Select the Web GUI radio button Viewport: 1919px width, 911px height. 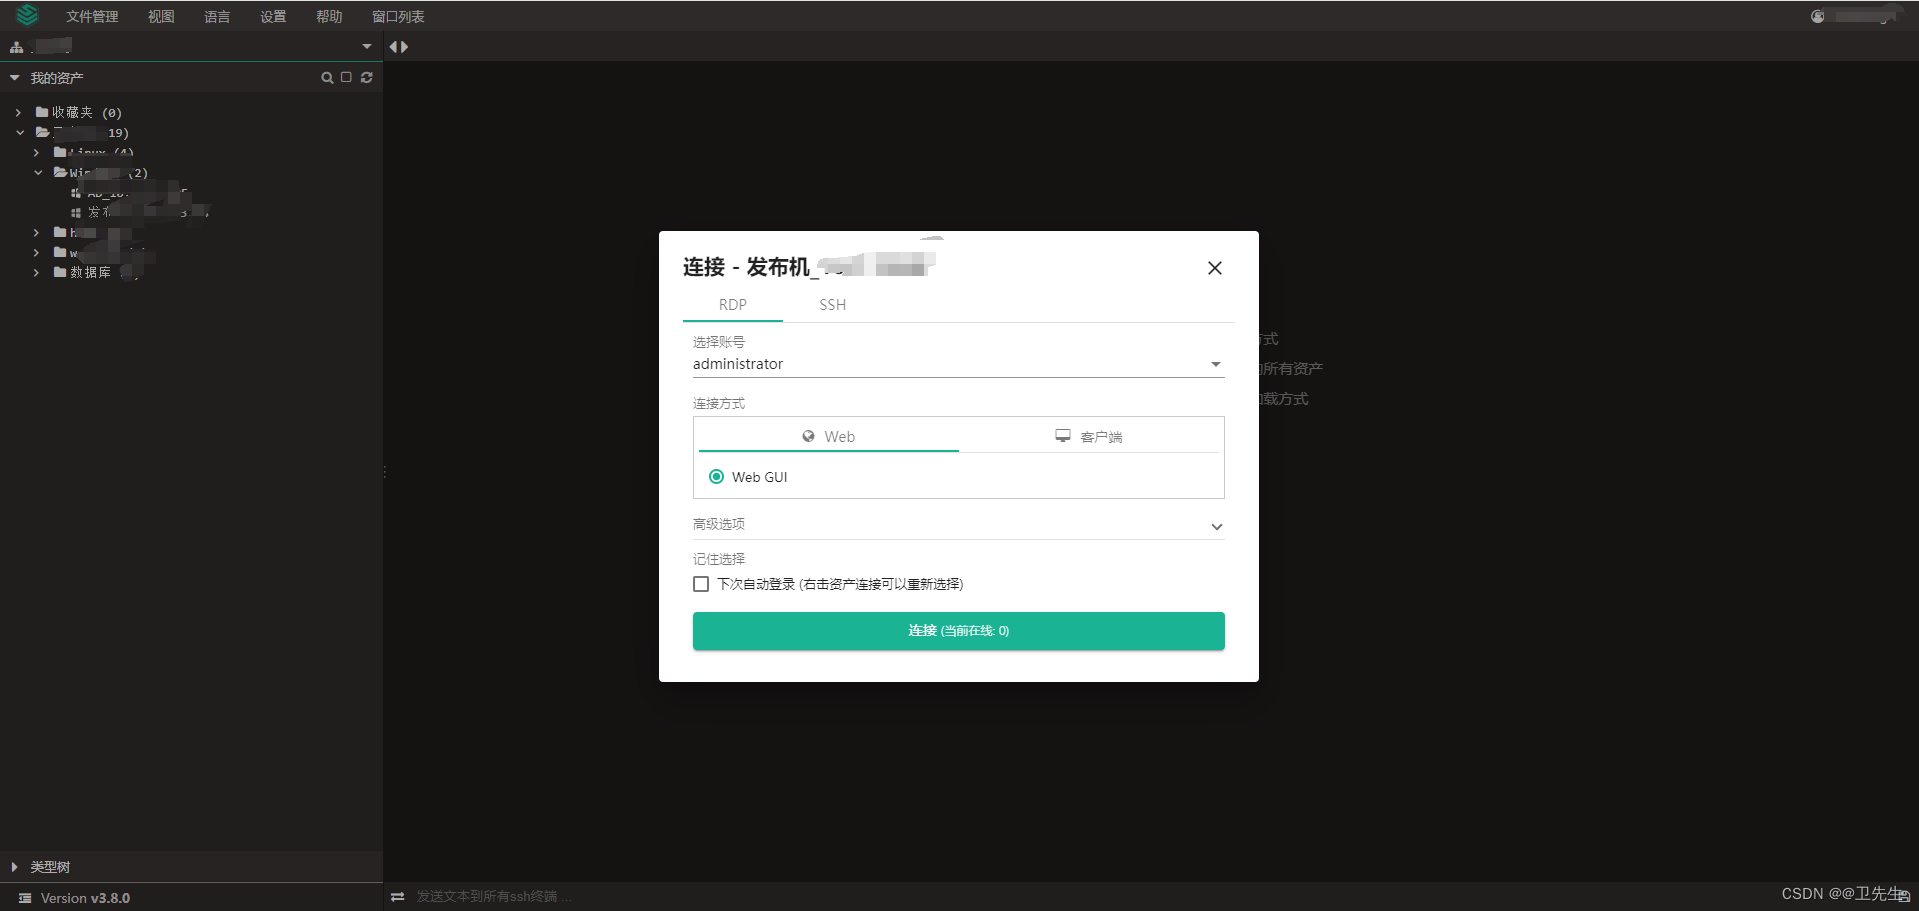point(716,476)
